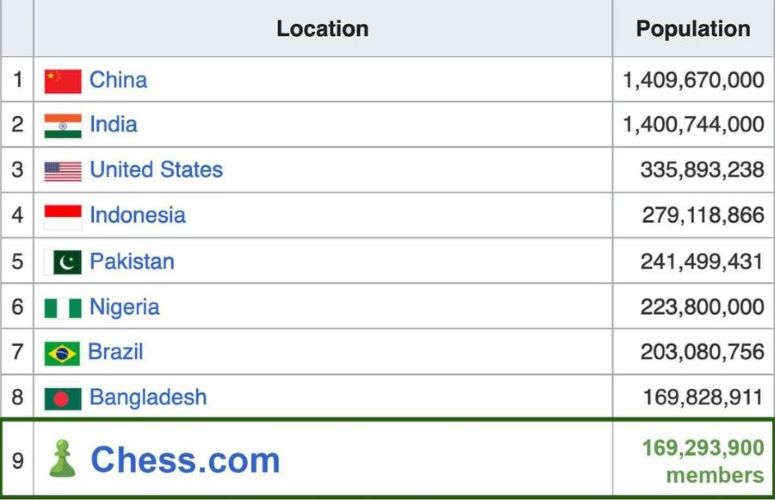The width and height of the screenshot is (775, 500).
Task: Go to the Pakistan link
Action: coord(132,262)
